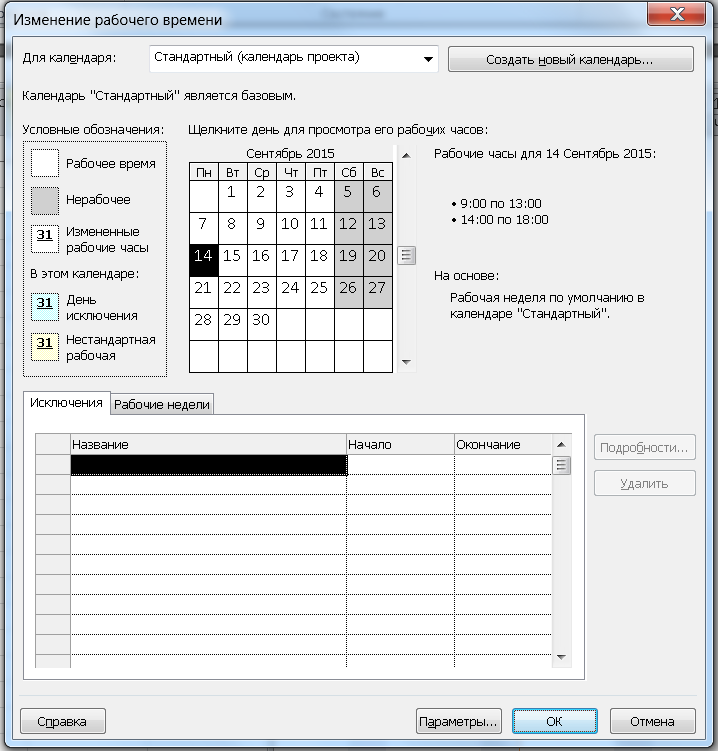Image resolution: width=718 pixels, height=751 pixels.
Task: Select day 4 in the calendar
Action: pos(319,196)
